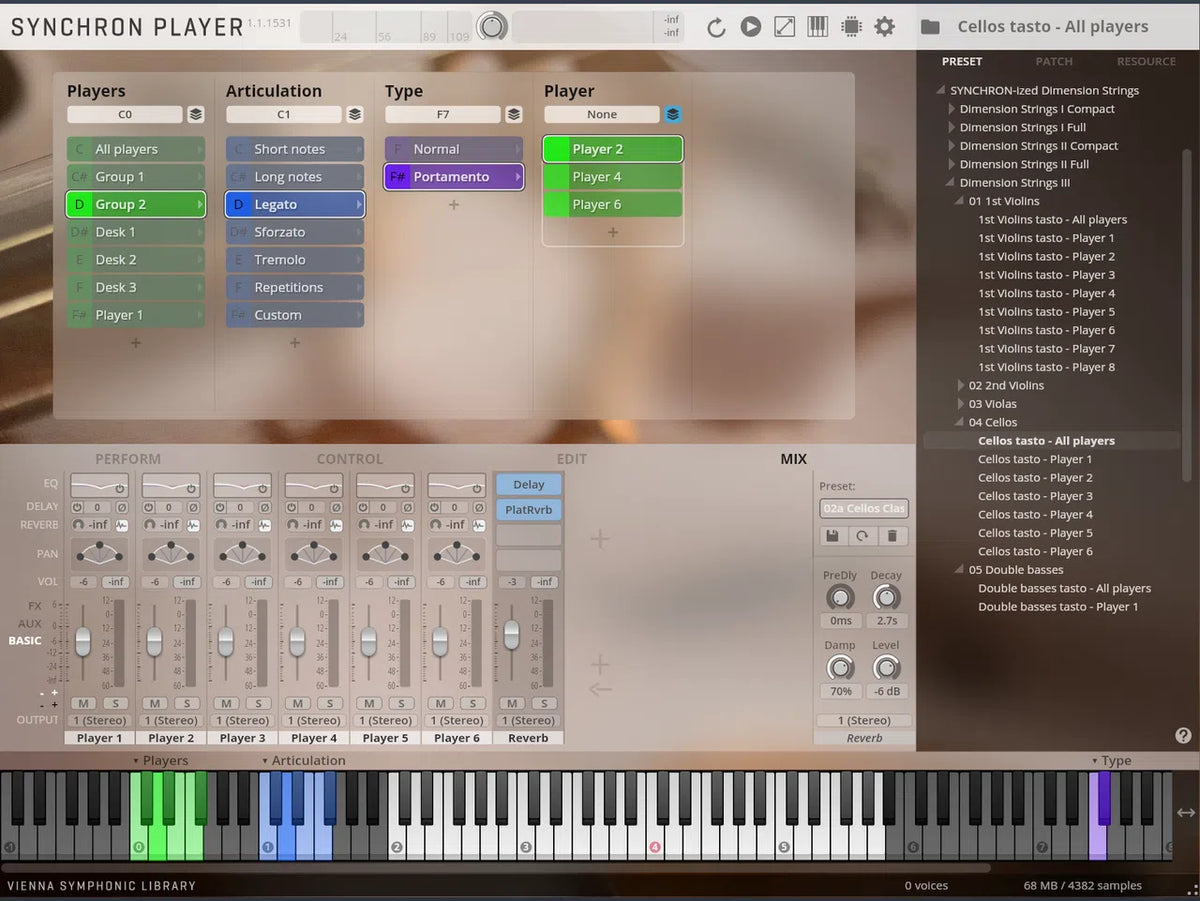Click the refresh icon in the top toolbar
The image size is (1200, 901).
pyautogui.click(x=715, y=27)
